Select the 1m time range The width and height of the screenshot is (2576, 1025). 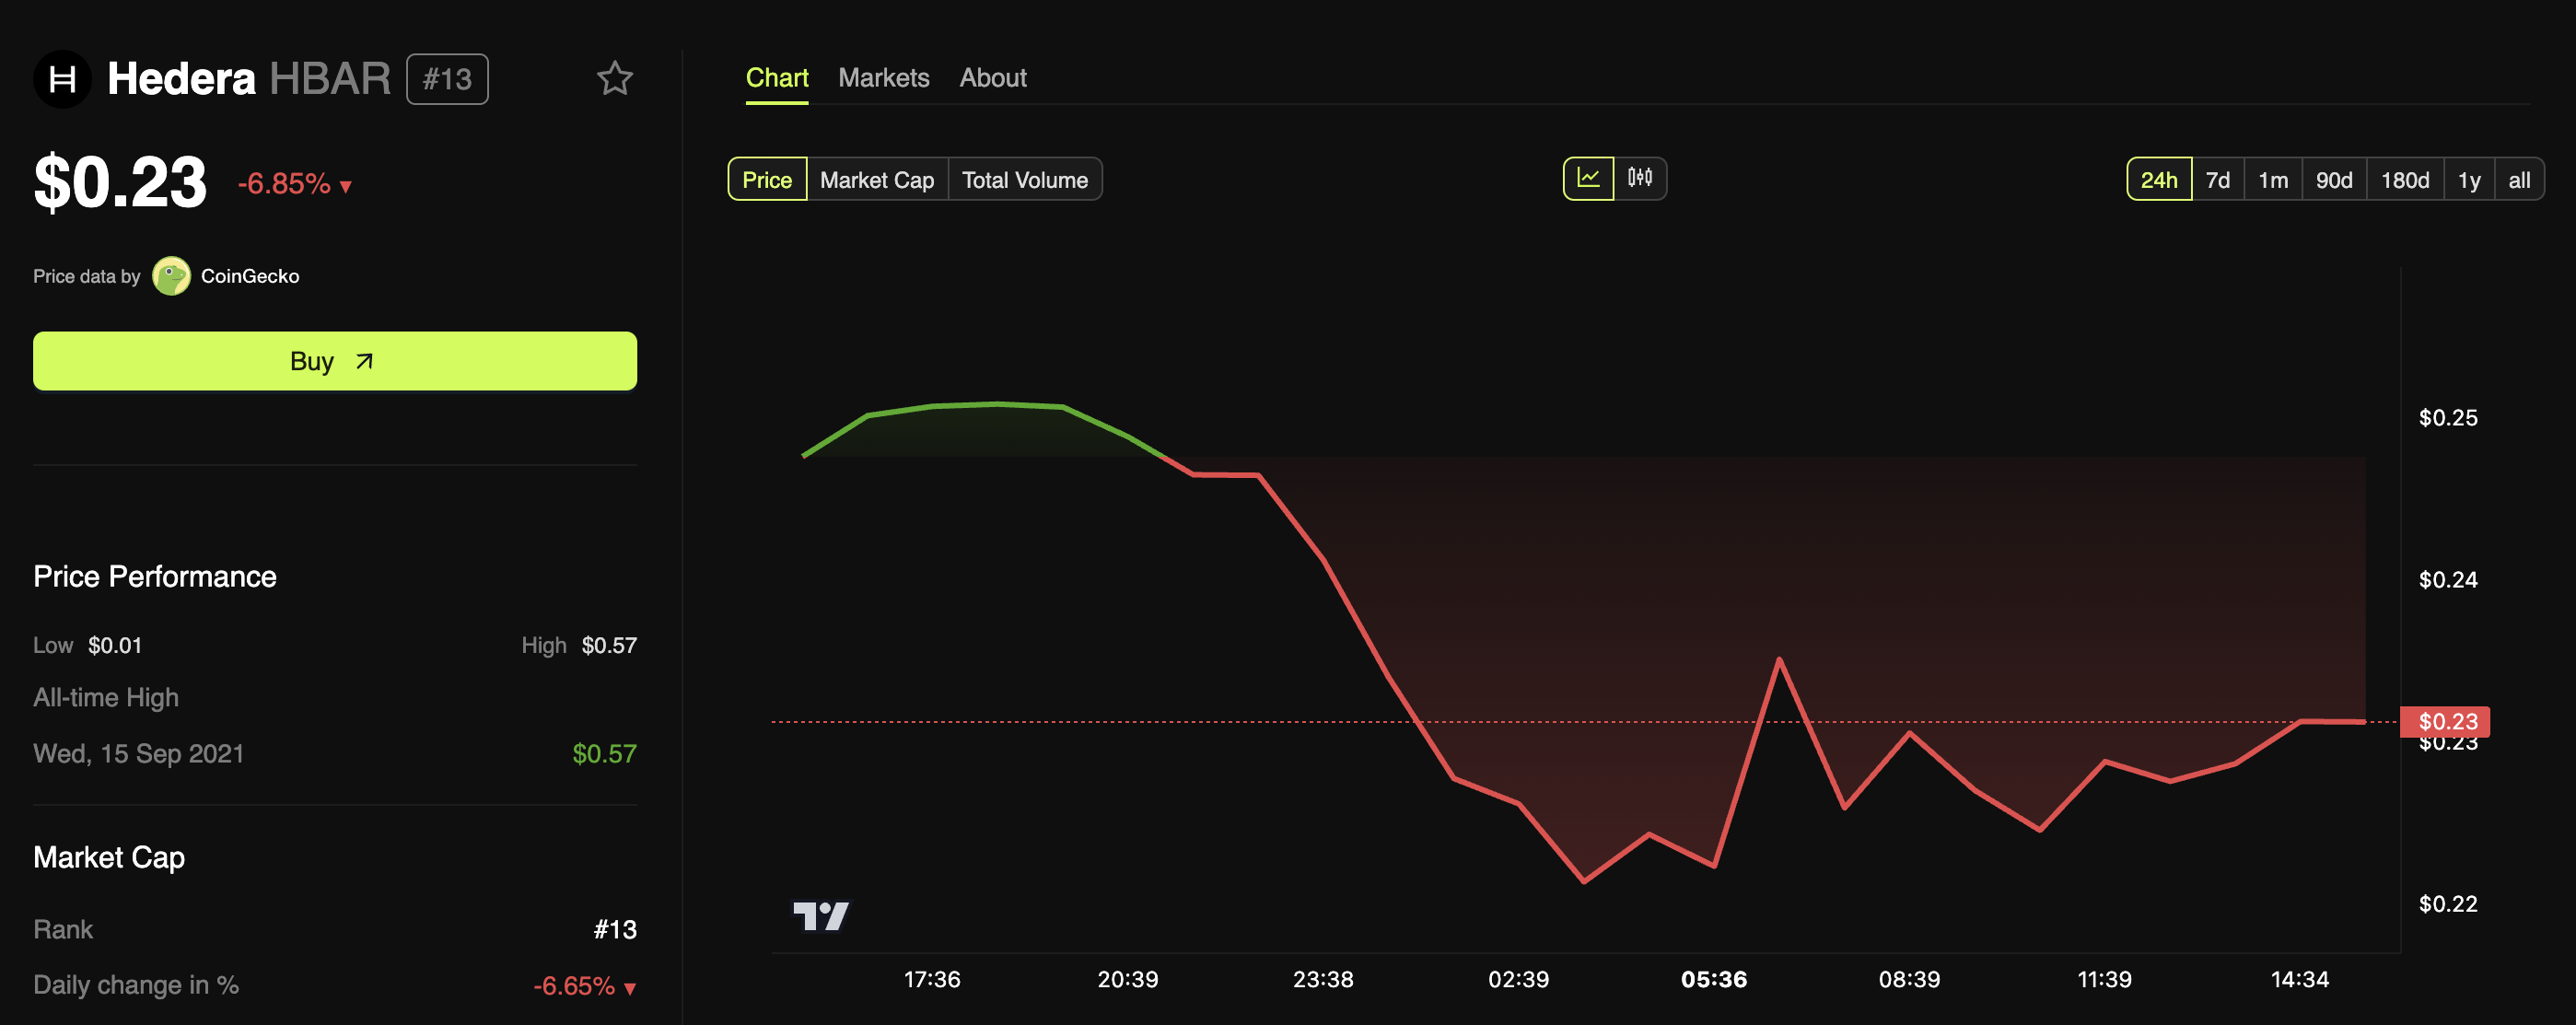coord(2272,180)
